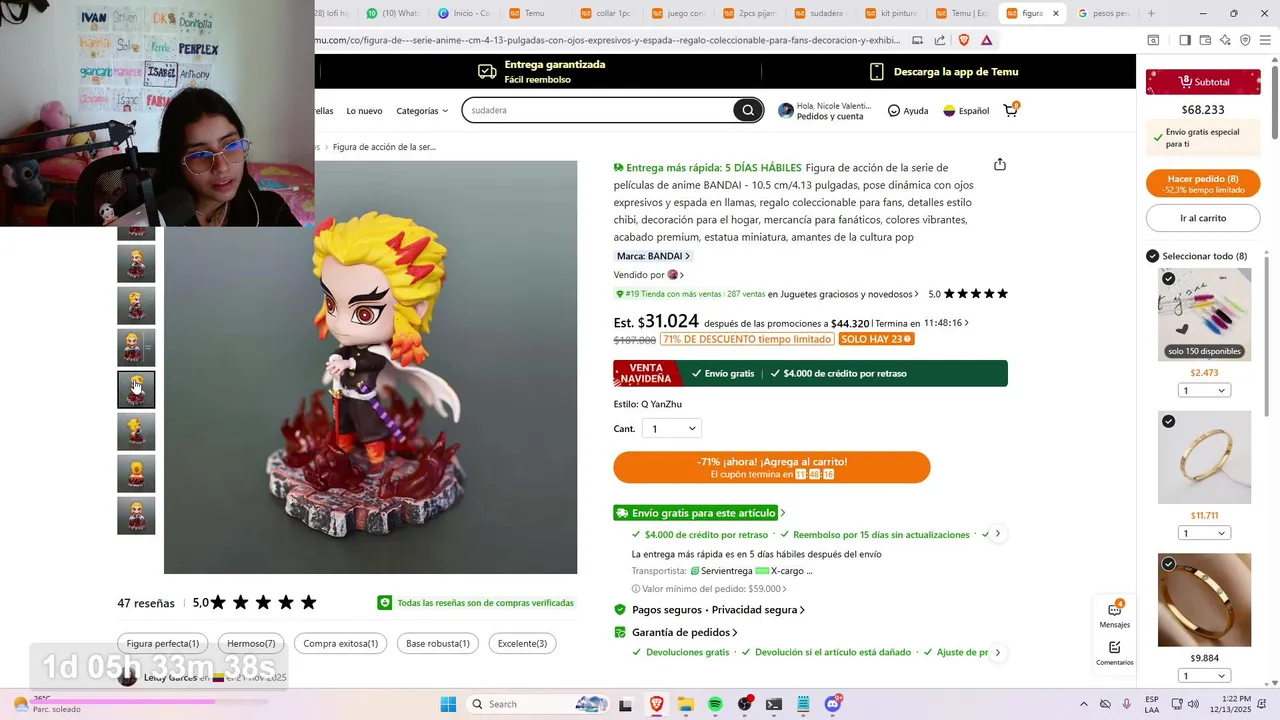Viewport: 1280px width, 720px height.
Task: Open new browser tab with plus button
Action: tap(1151, 13)
